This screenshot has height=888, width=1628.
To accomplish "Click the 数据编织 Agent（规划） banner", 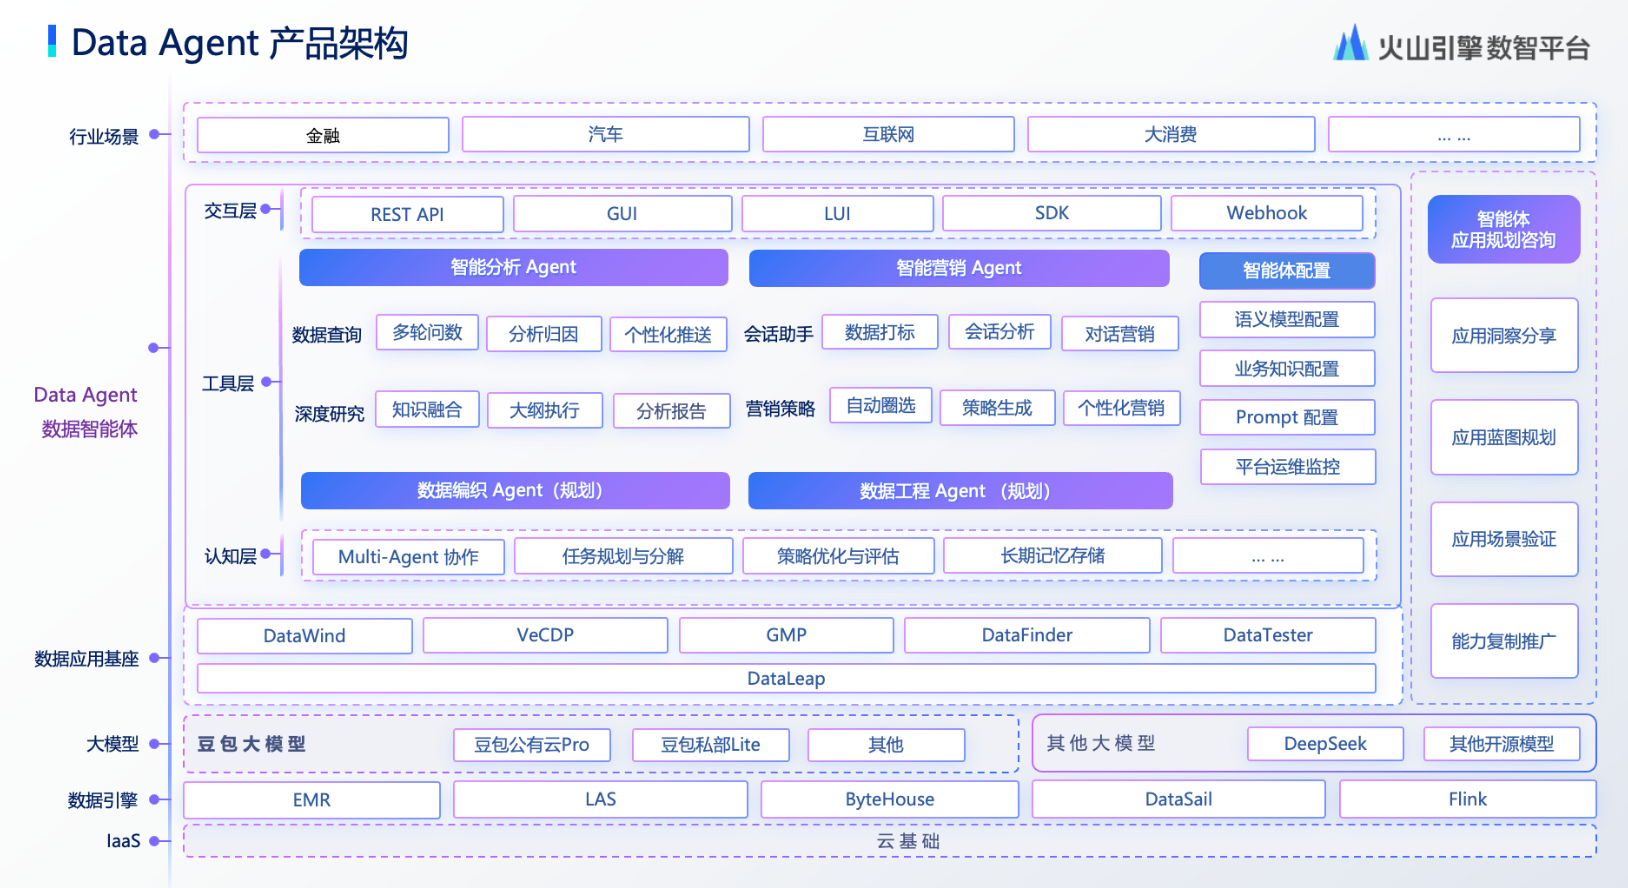I will [515, 490].
